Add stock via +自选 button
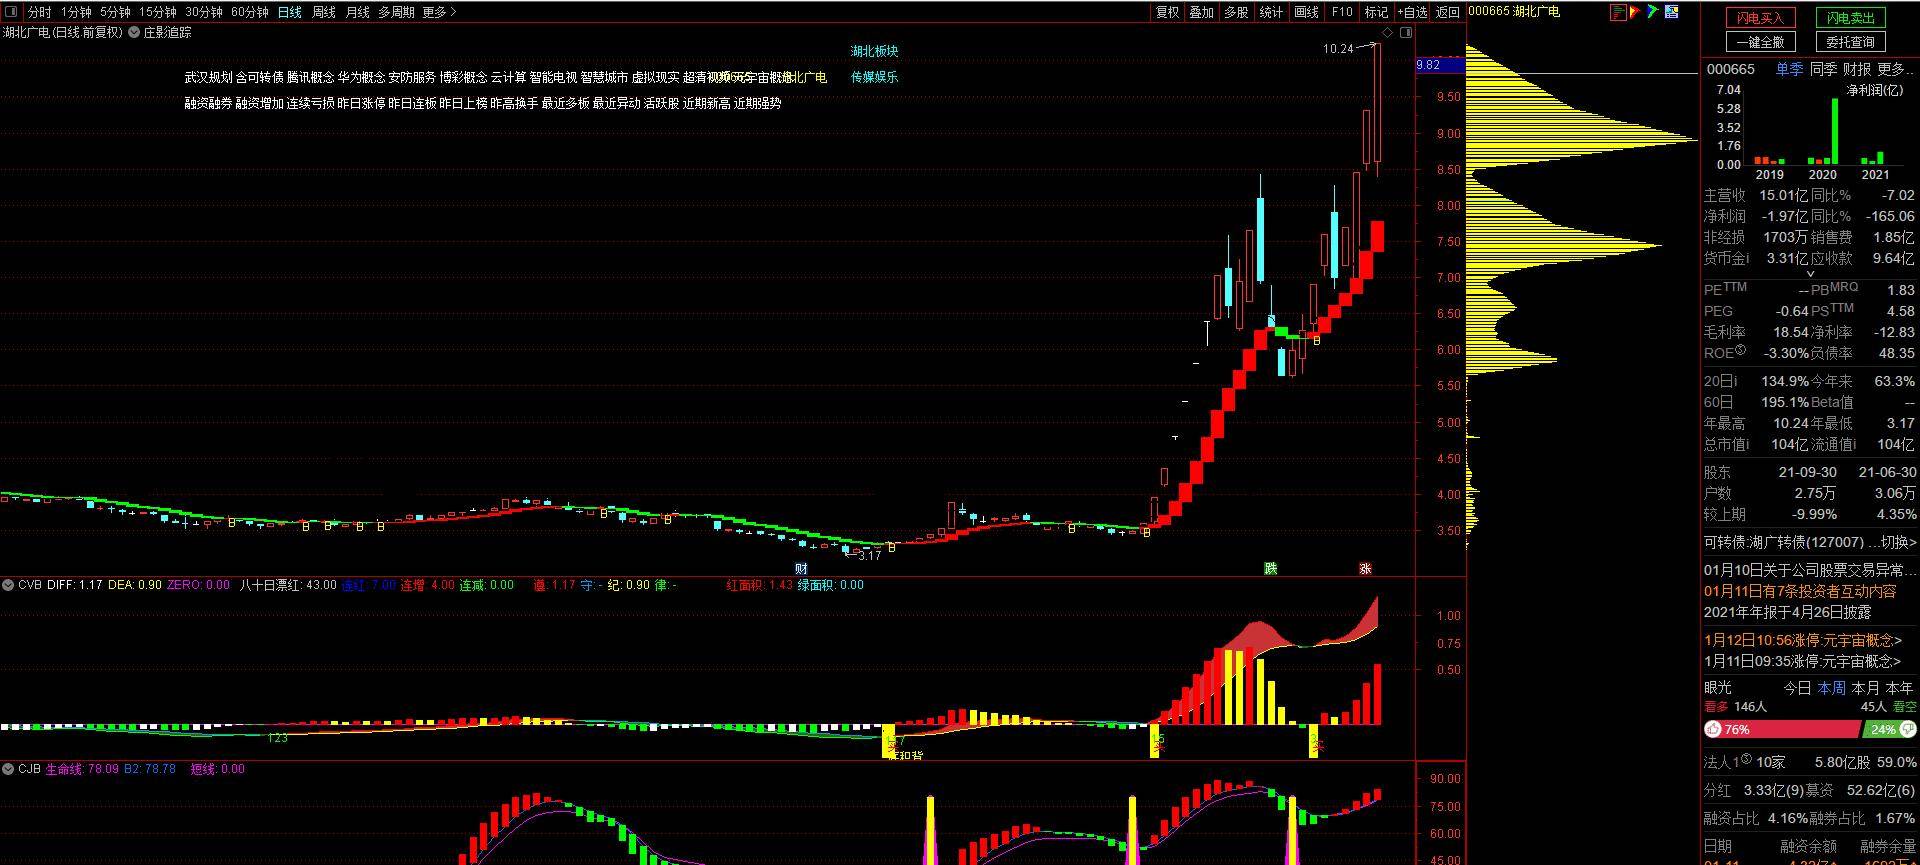Viewport: 1920px width, 865px height. [x=1412, y=12]
